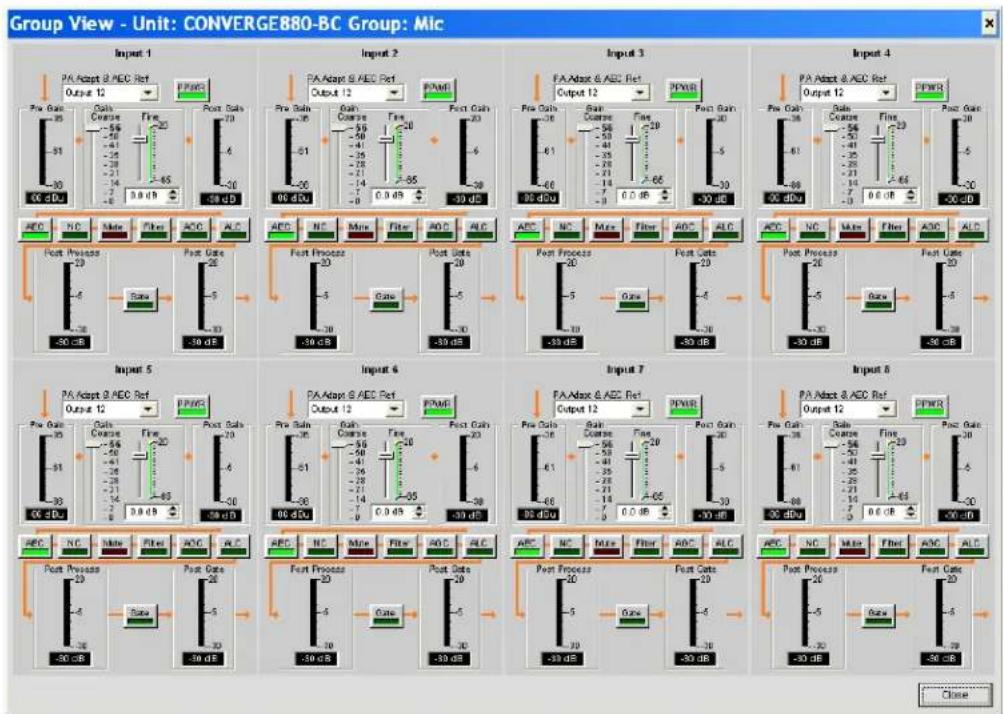1004x714 pixels.
Task: Toggle AGC on Input 3
Action: (x=685, y=229)
